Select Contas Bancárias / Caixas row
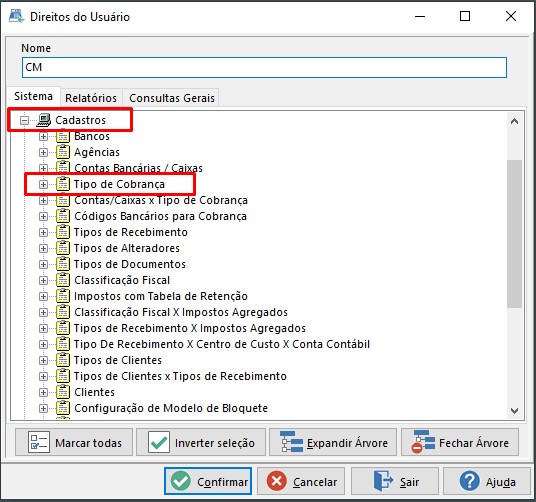The width and height of the screenshot is (536, 502). click(138, 168)
